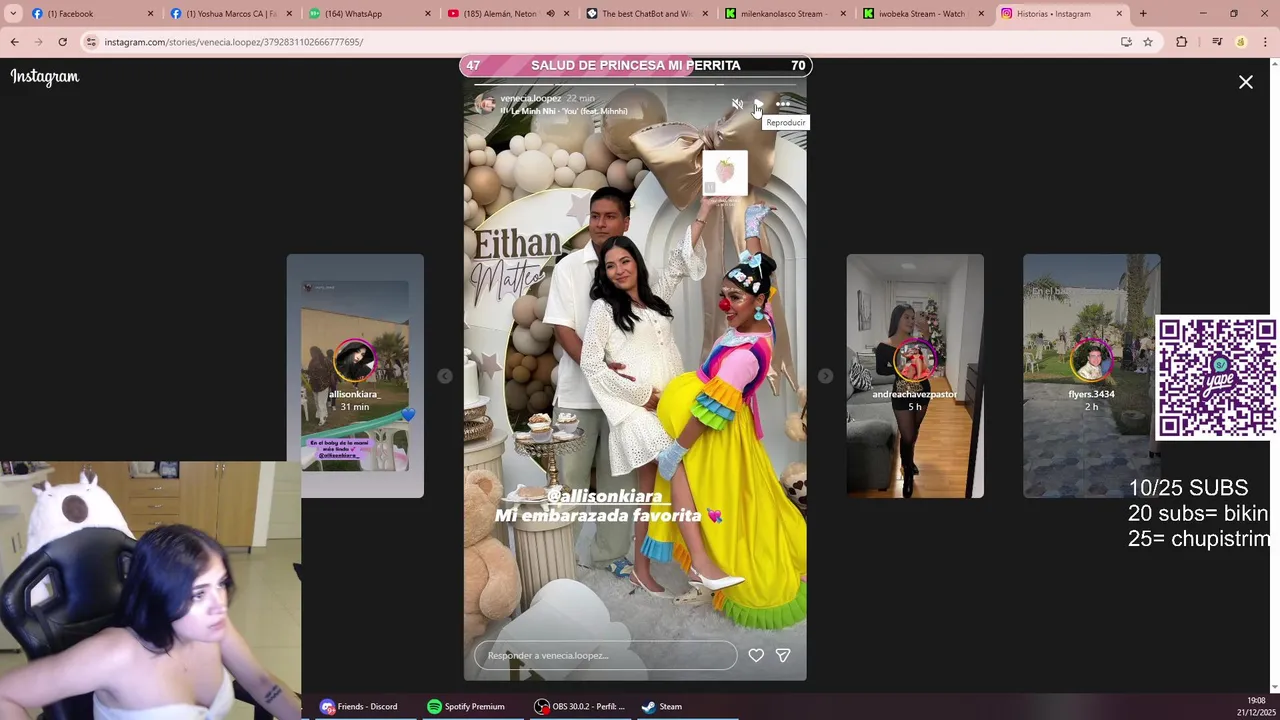Click the browser Back arrow
Screen dimensions: 1280x720
14,42
